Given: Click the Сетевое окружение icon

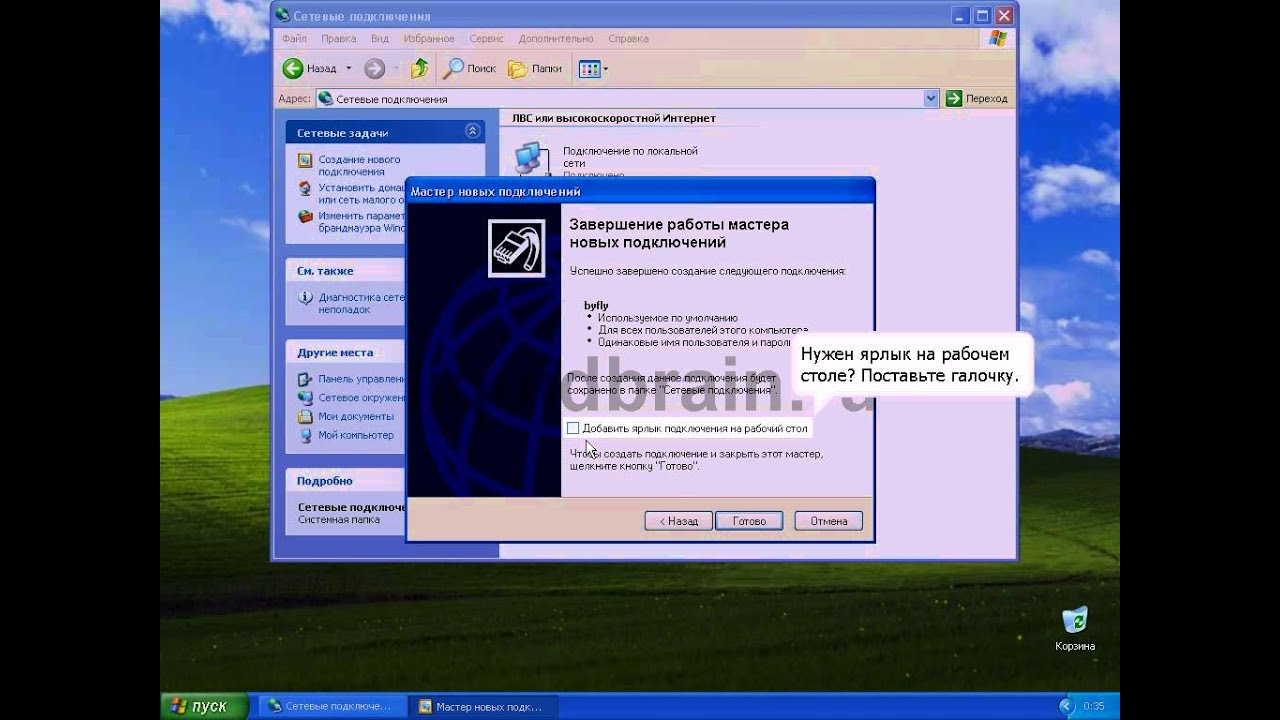Looking at the screenshot, I should click(x=306, y=397).
